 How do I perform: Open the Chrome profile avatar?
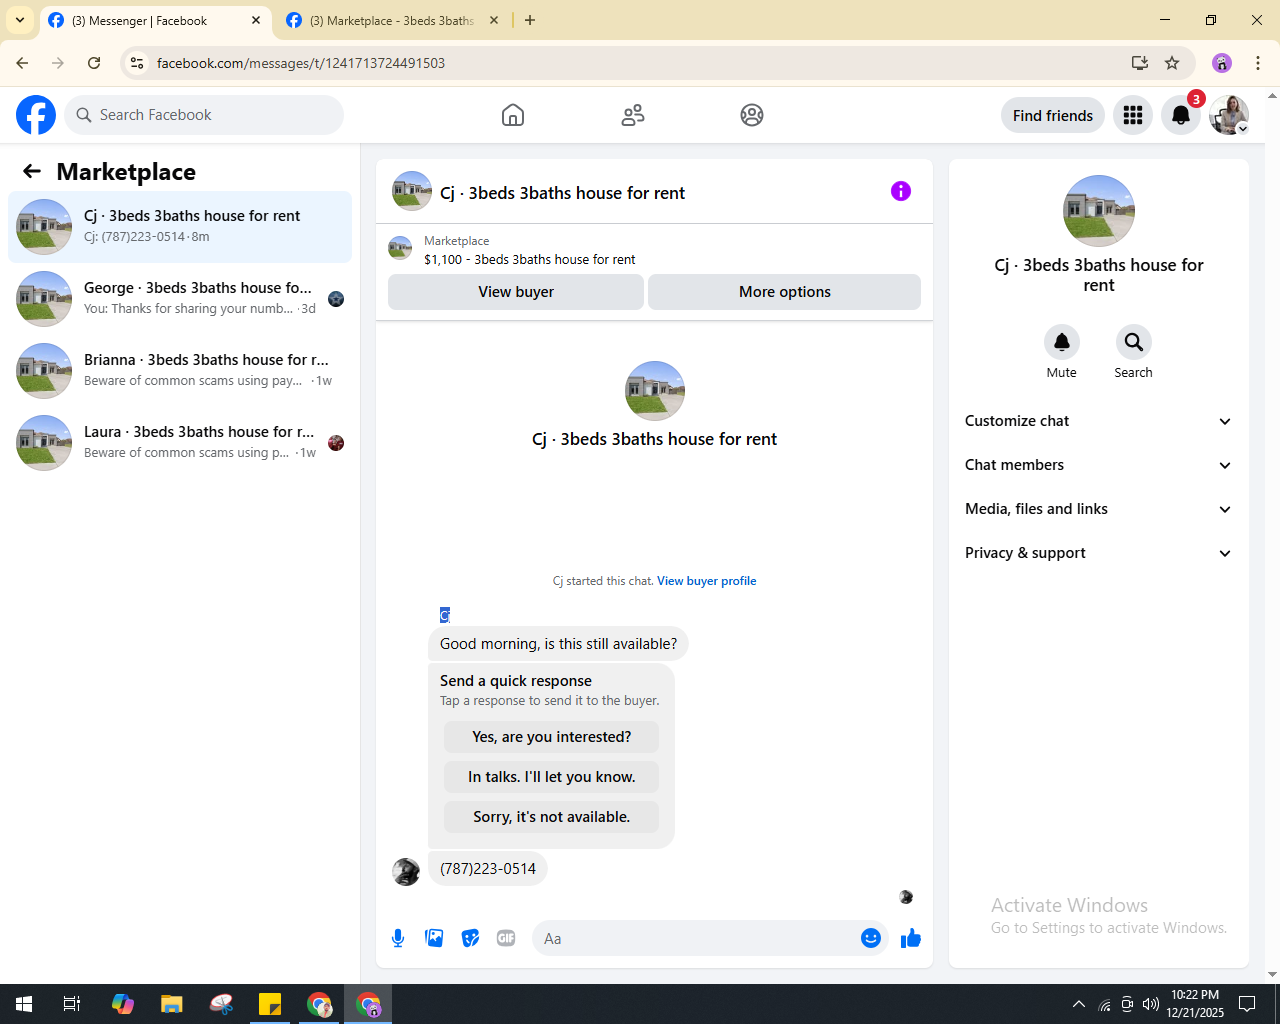click(x=1222, y=63)
